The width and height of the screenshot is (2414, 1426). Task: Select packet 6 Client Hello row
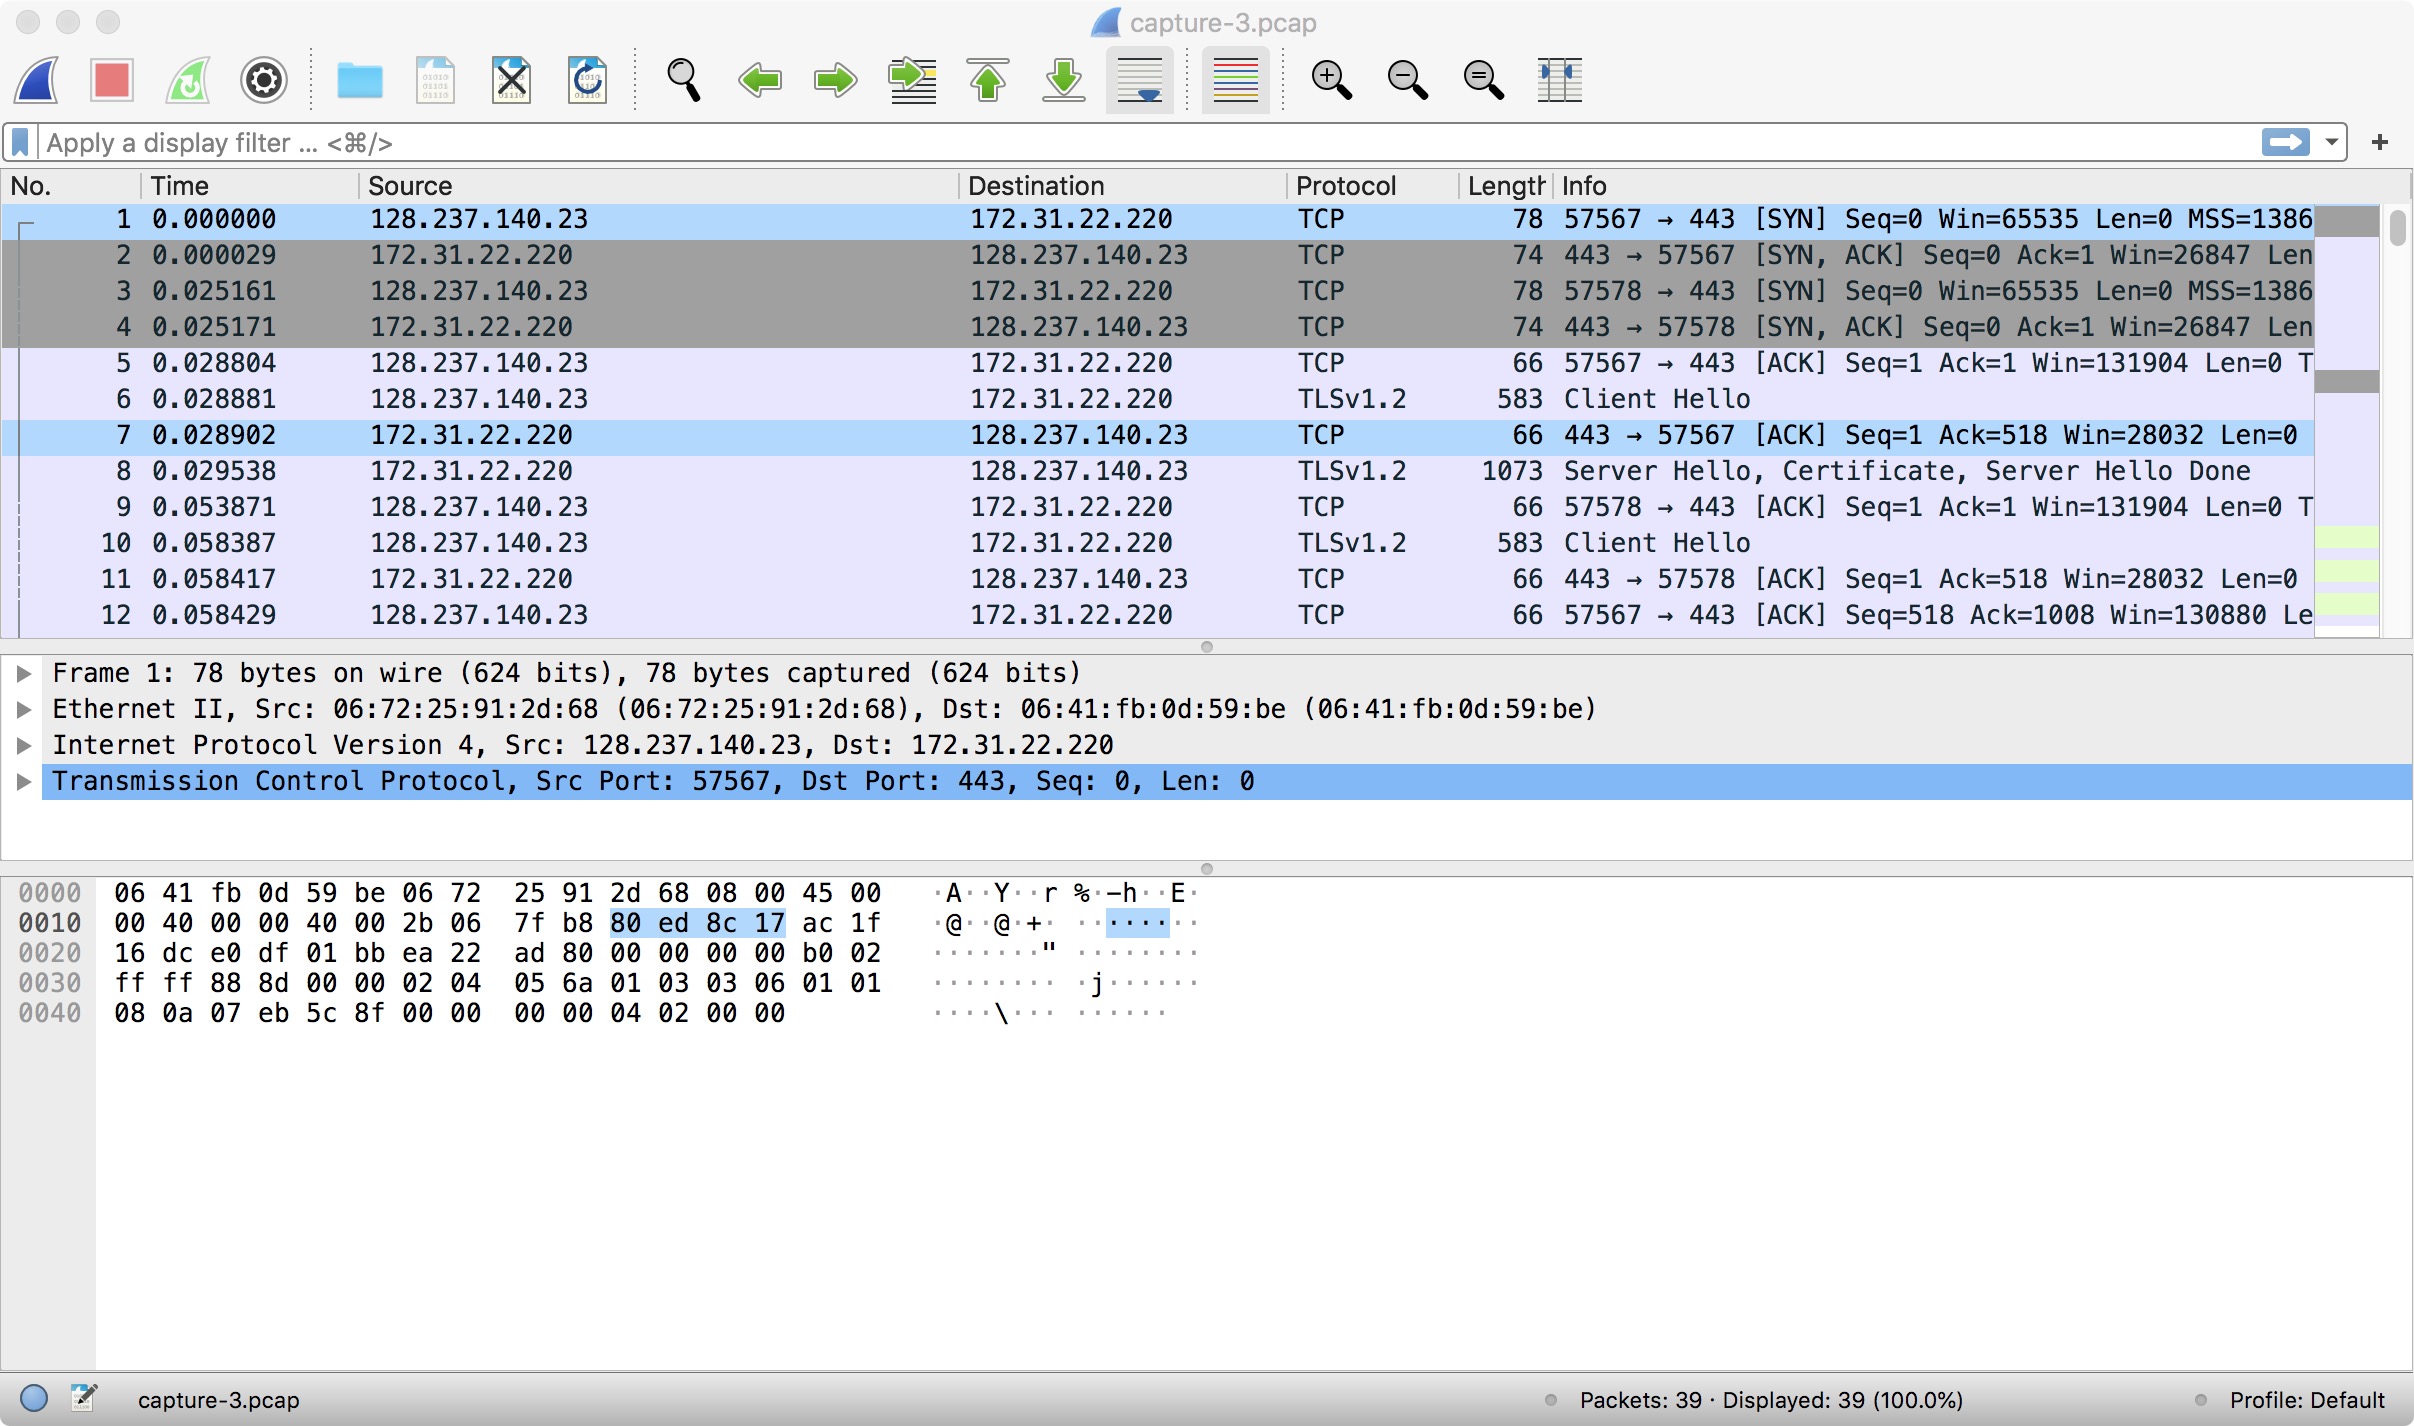tap(1158, 399)
